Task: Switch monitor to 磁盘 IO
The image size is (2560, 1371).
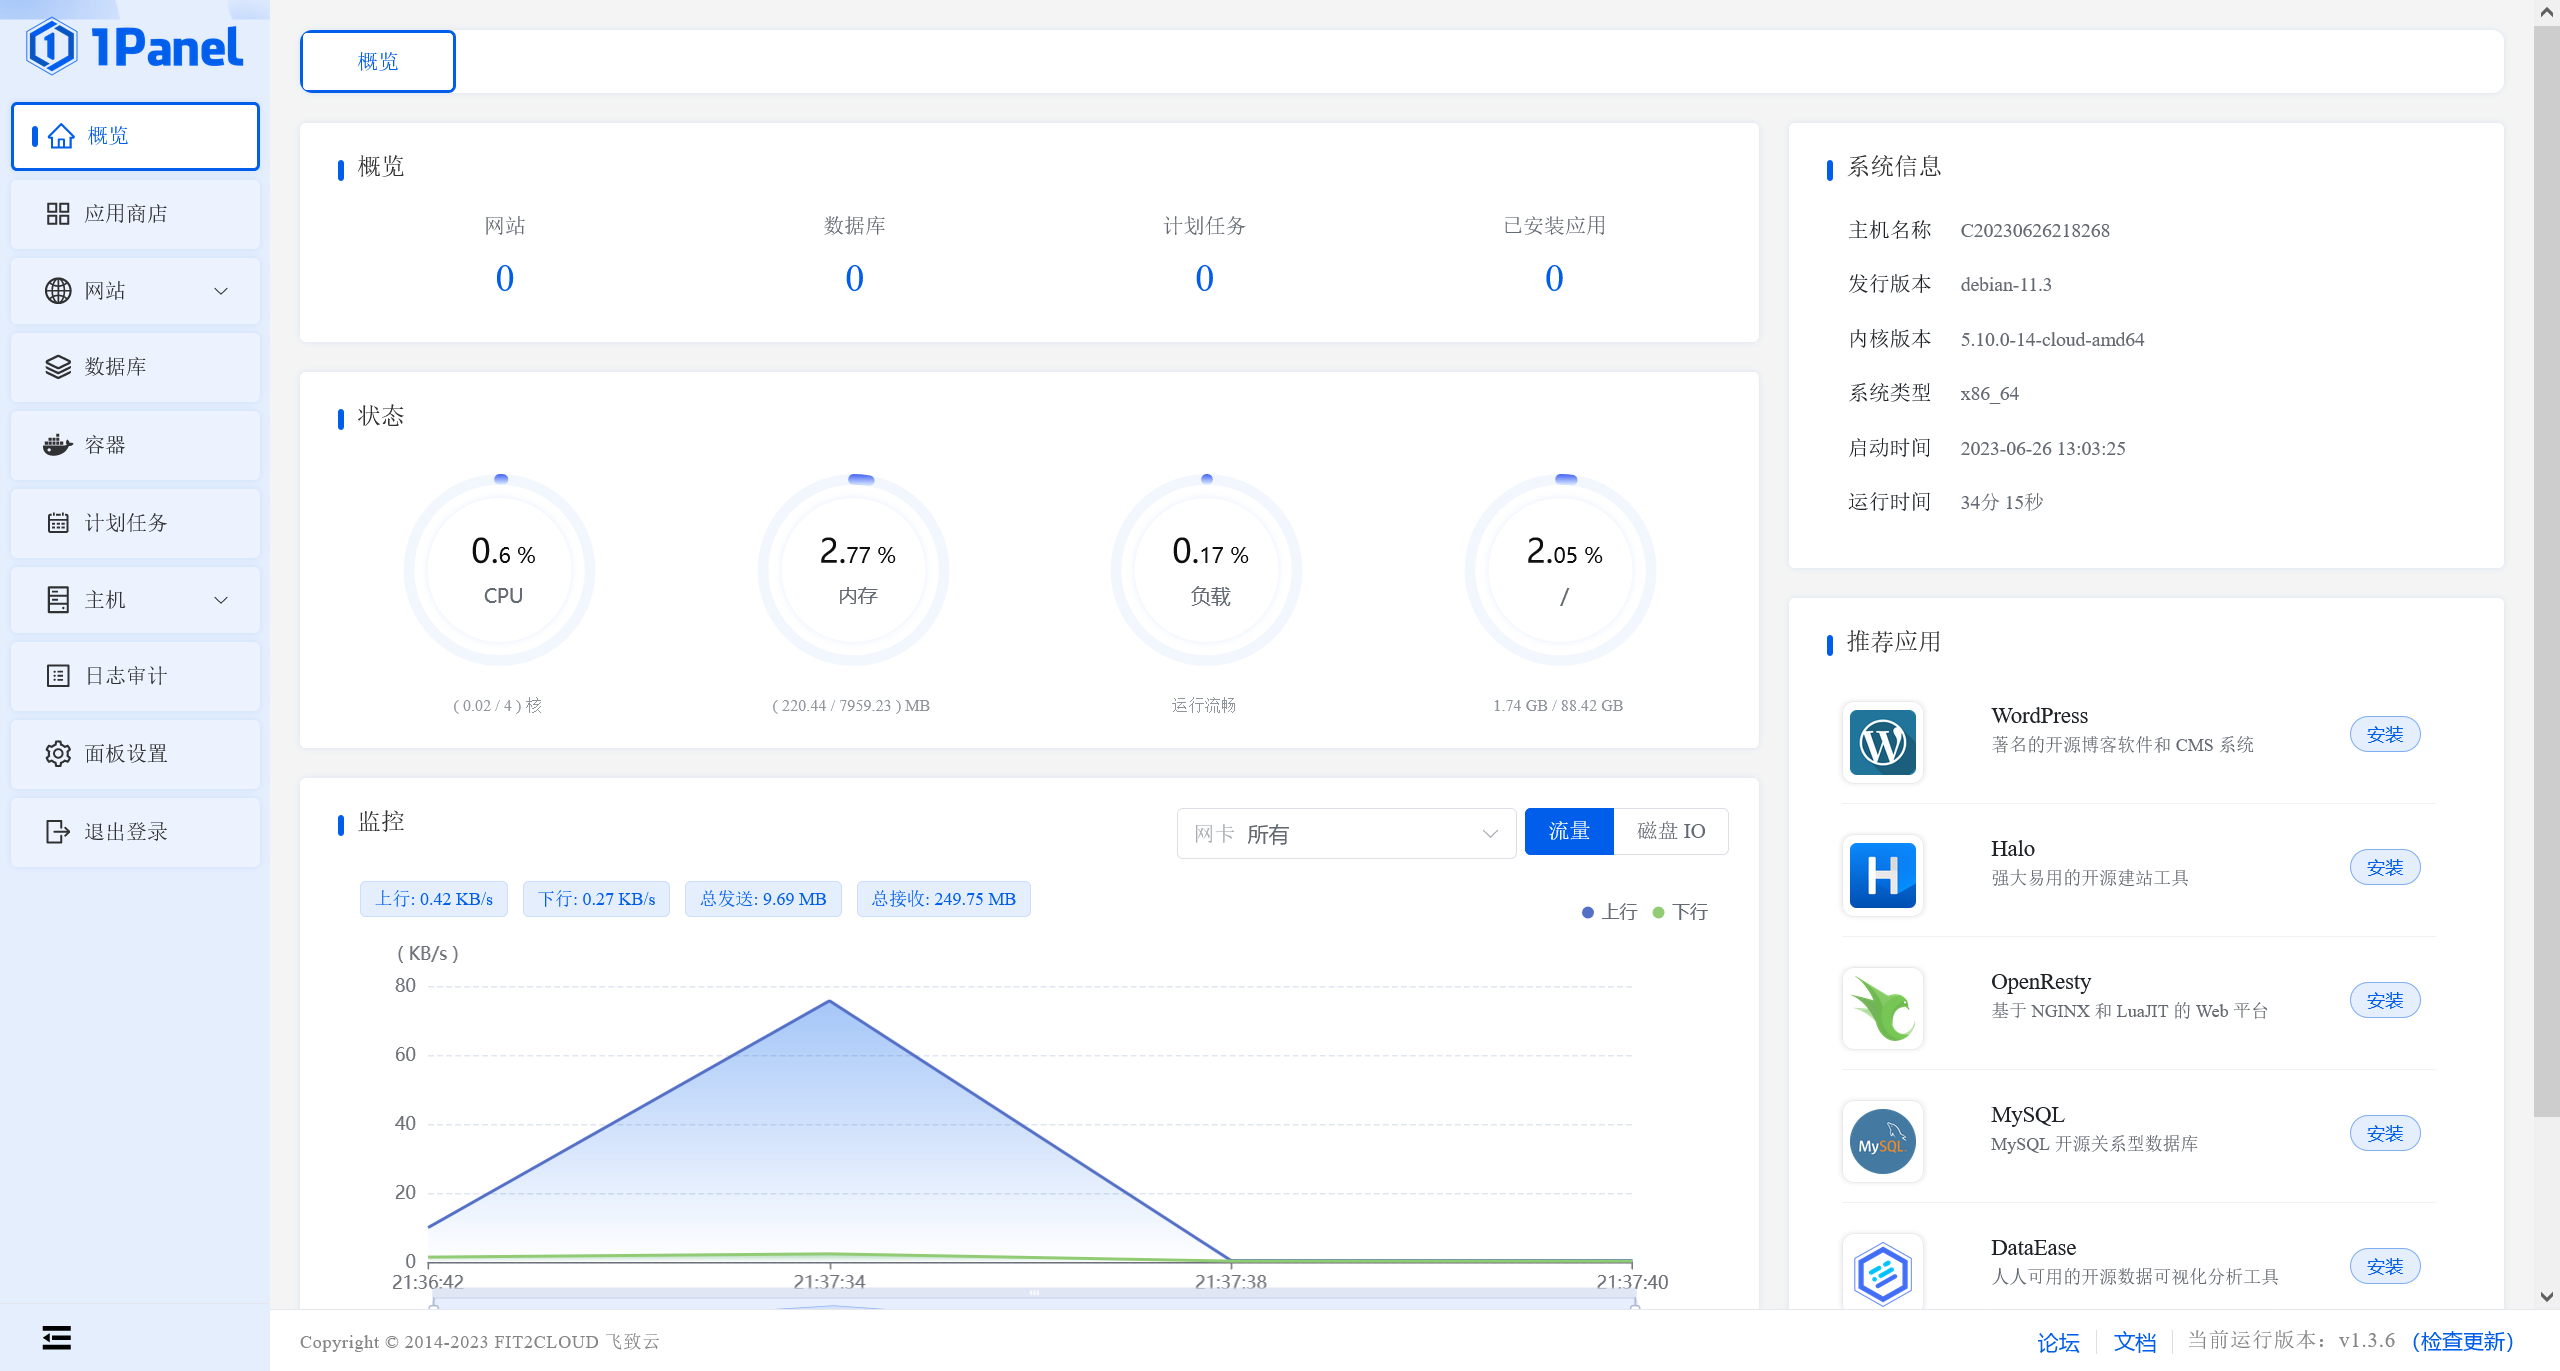Action: tap(1671, 832)
